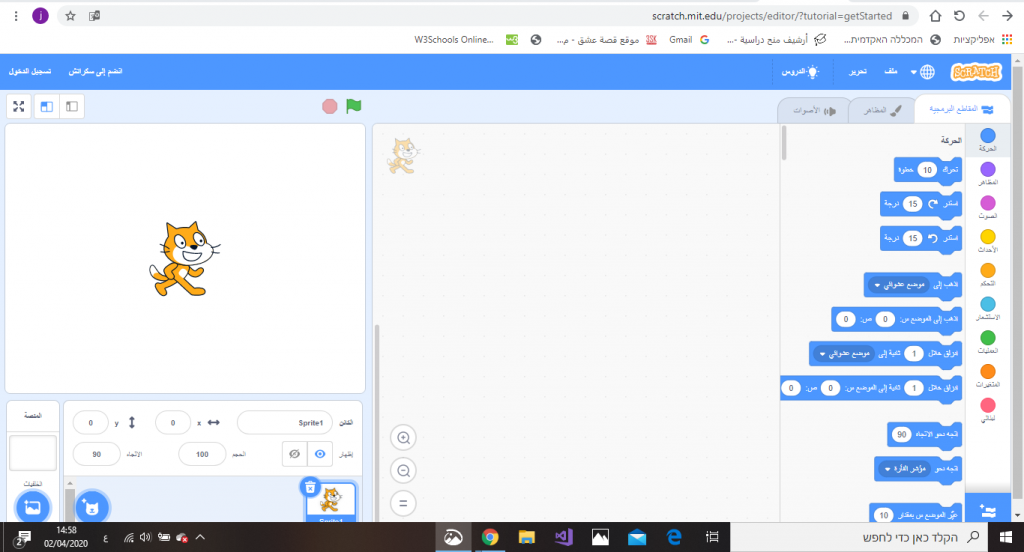The image size is (1024, 552).
Task: Open the الدروس (Tutorials) lightbulb button
Action: pos(800,72)
